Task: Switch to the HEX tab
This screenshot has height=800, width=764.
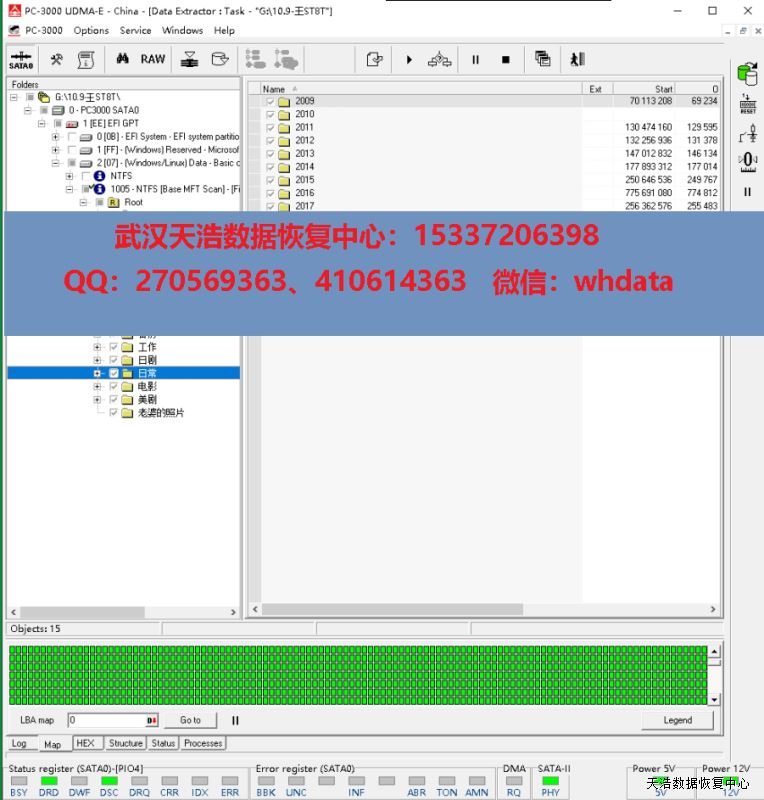Action: (x=86, y=743)
